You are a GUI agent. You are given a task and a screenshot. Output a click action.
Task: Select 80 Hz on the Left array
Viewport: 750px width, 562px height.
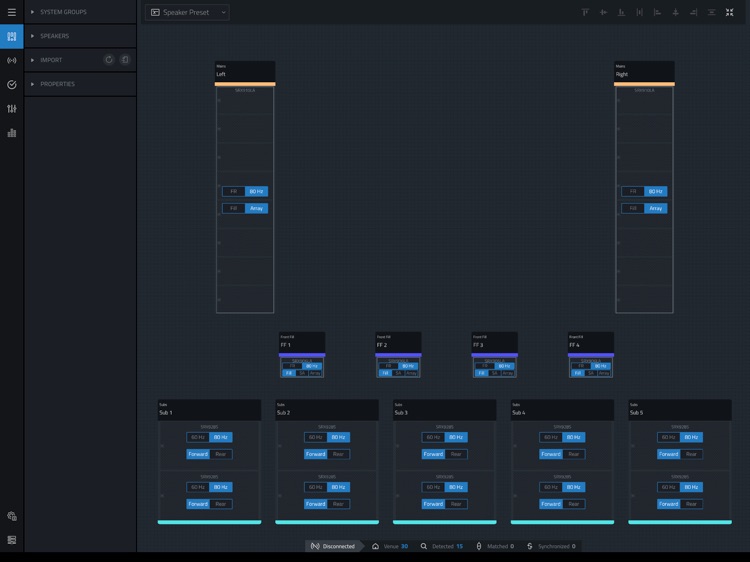coord(256,191)
